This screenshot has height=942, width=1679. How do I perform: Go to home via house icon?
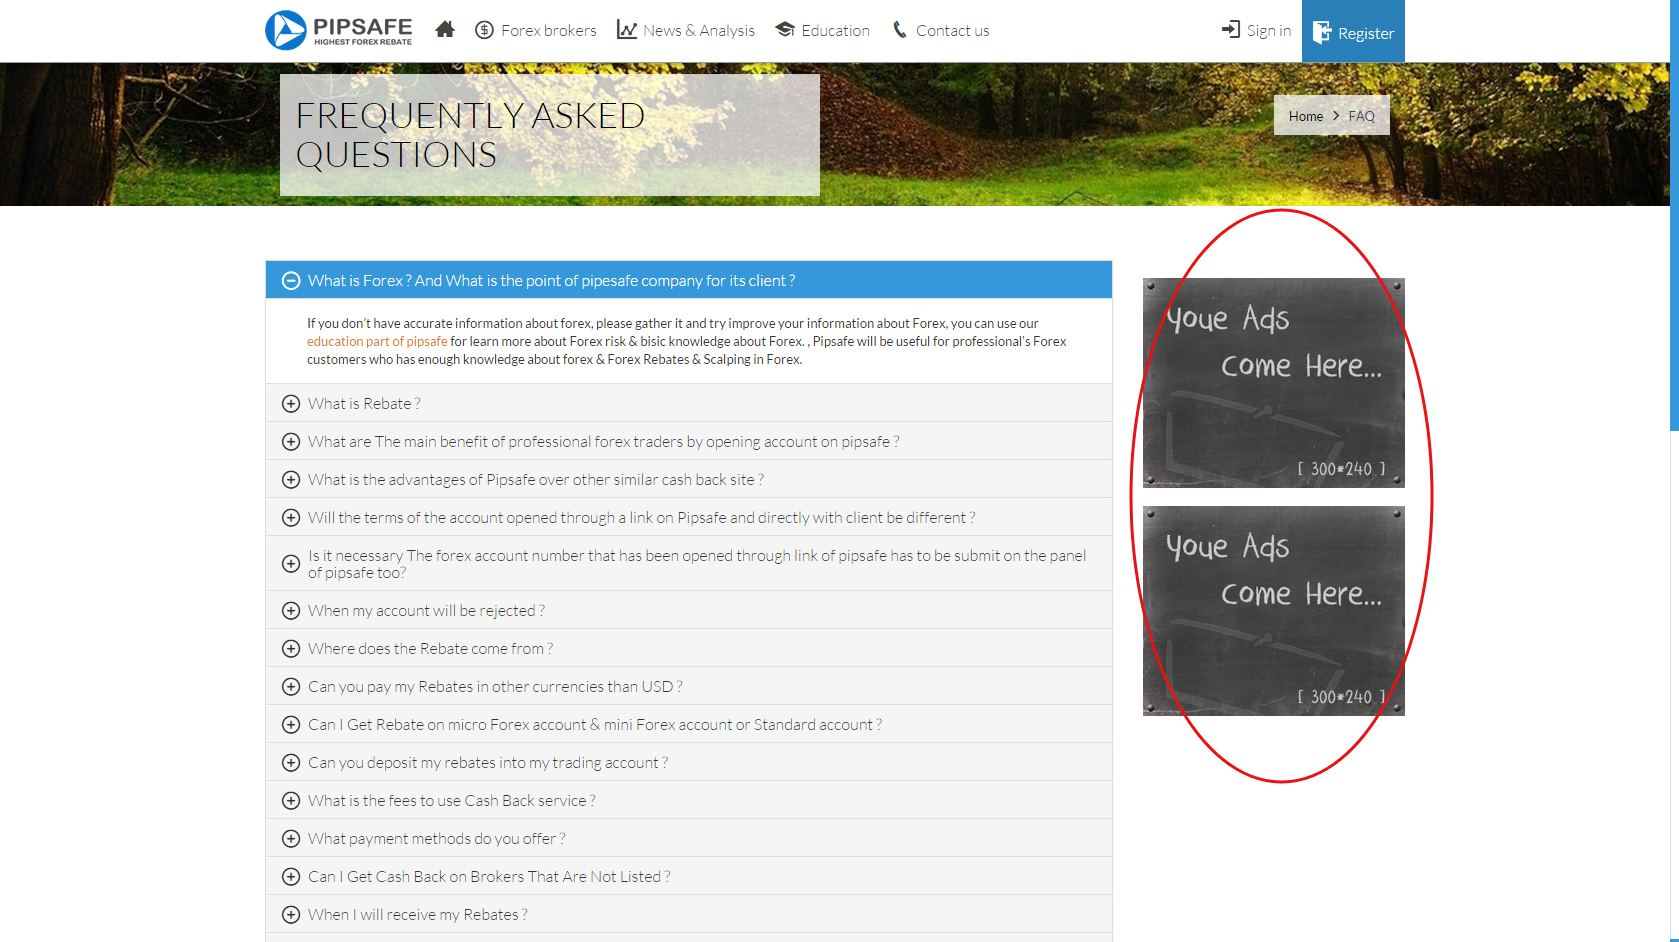tap(445, 30)
